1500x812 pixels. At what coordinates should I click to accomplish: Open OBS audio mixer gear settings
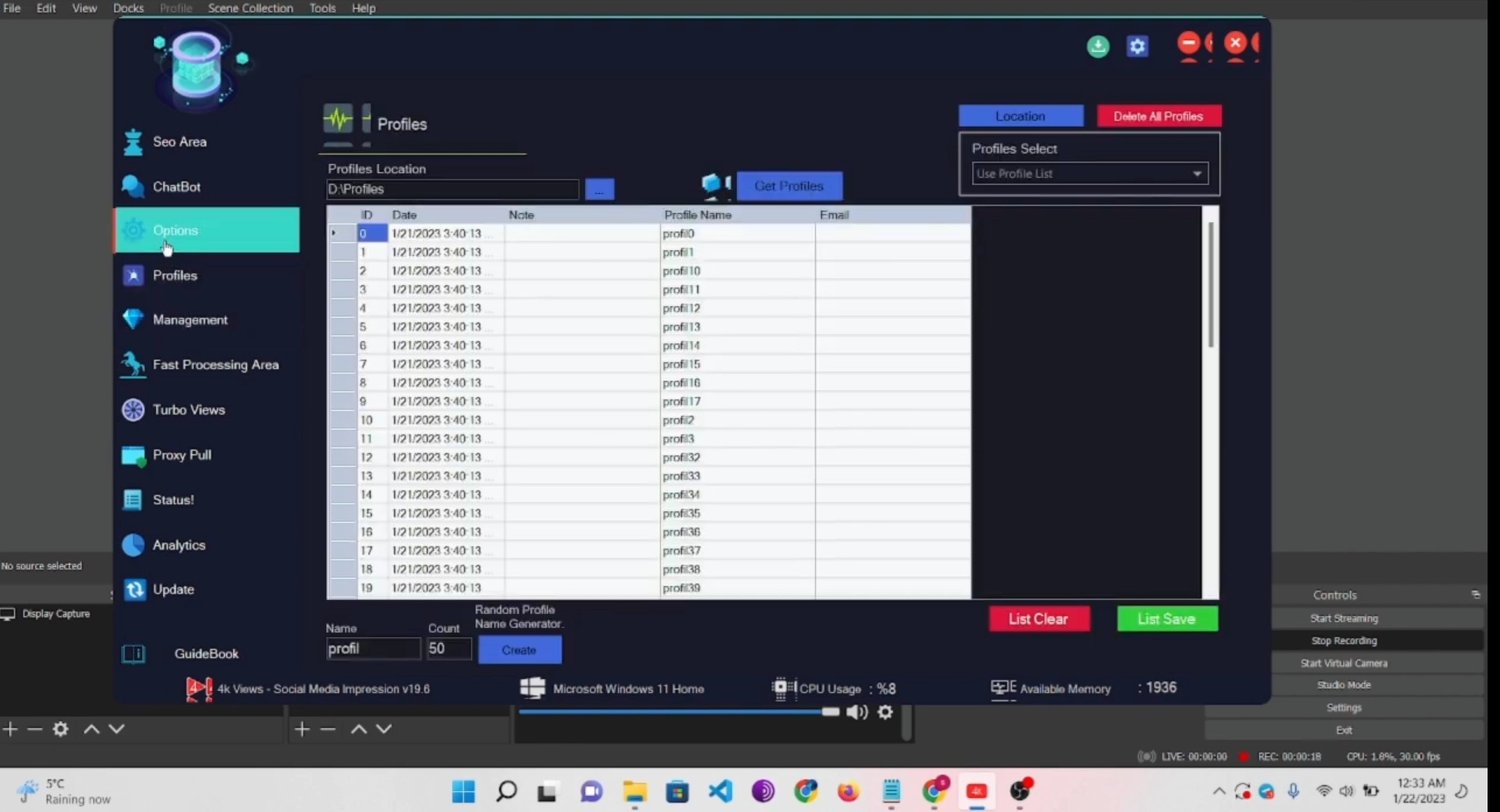[x=885, y=712]
